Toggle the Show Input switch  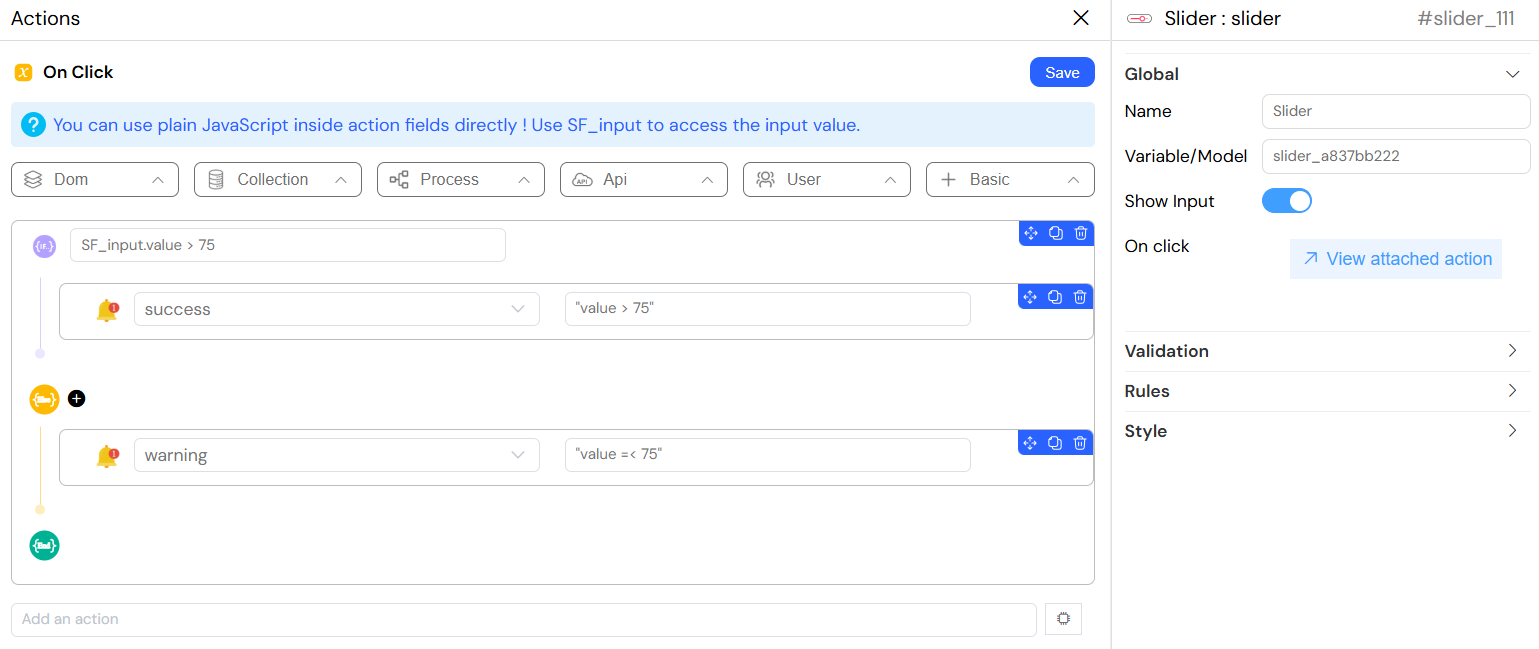click(x=1286, y=201)
